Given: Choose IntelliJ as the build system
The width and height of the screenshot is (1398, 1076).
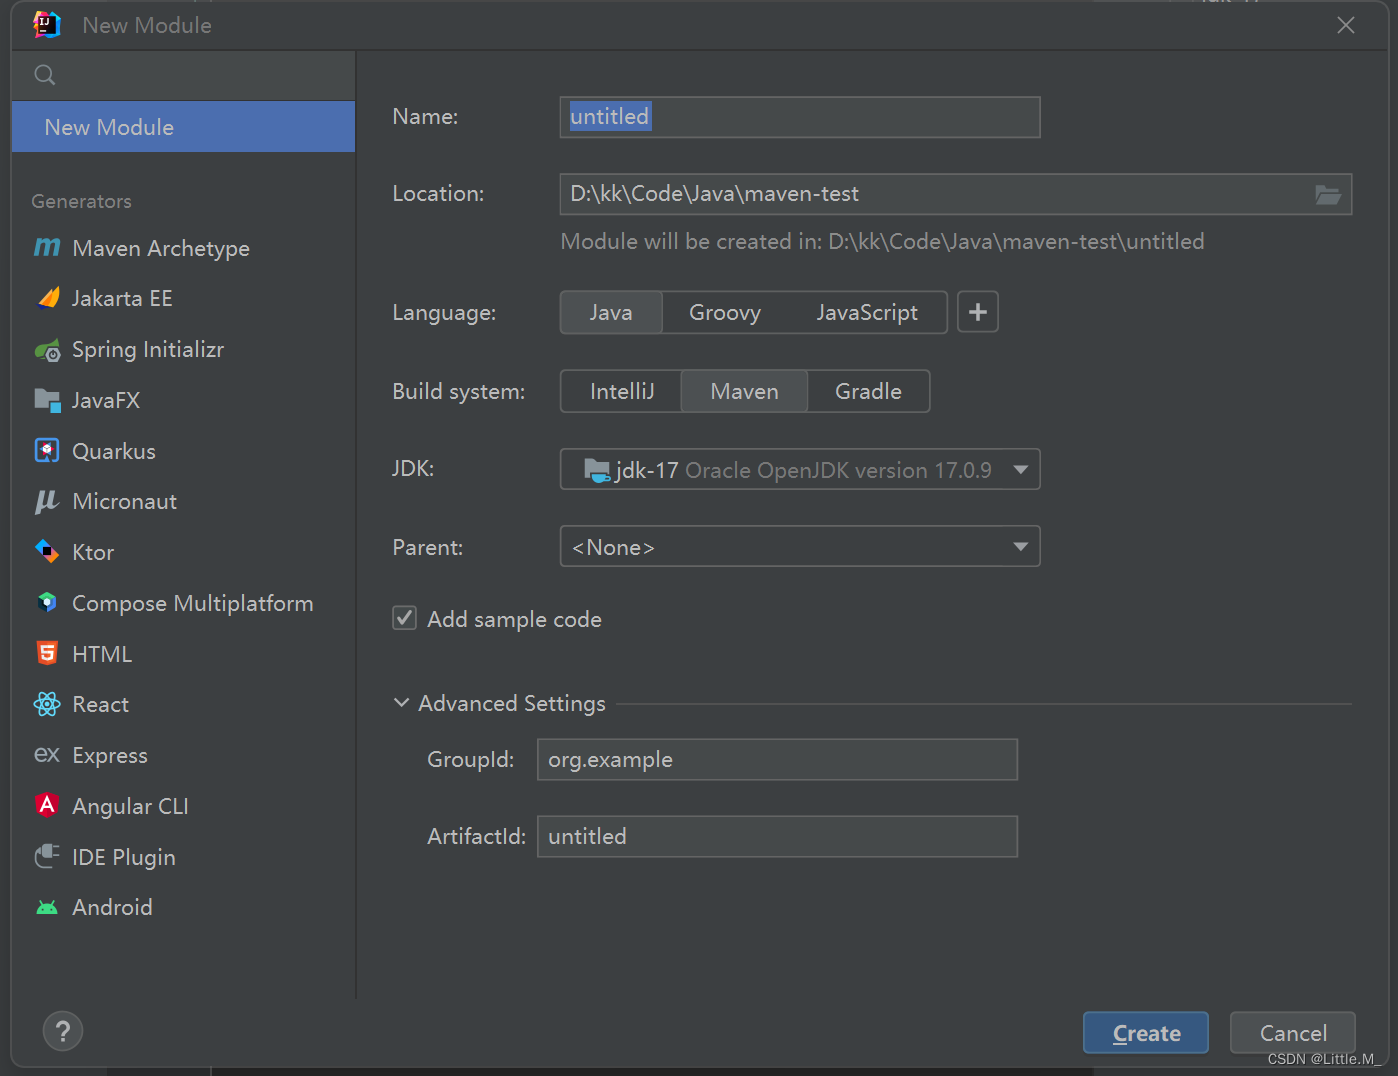Looking at the screenshot, I should pyautogui.click(x=622, y=391).
